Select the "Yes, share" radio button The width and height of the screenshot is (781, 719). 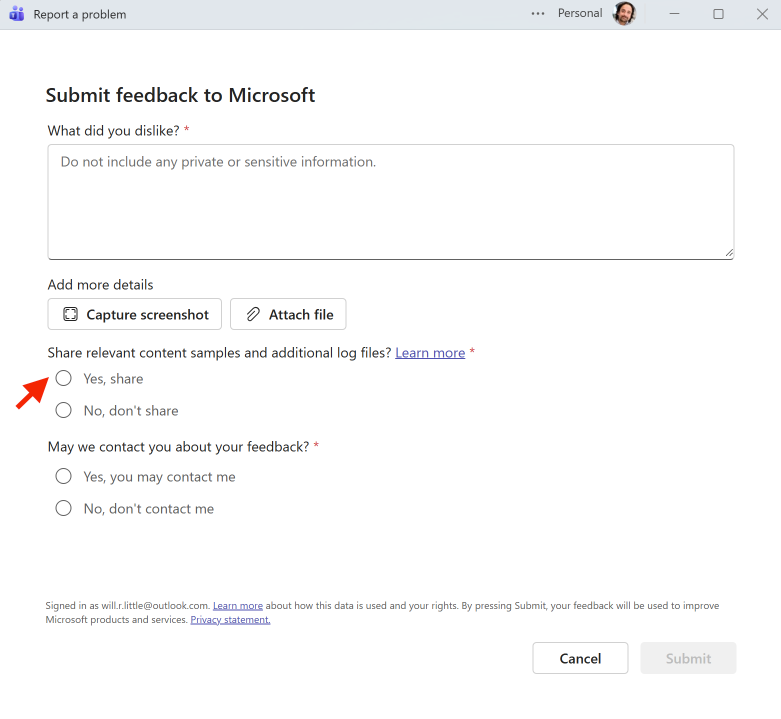tap(64, 379)
